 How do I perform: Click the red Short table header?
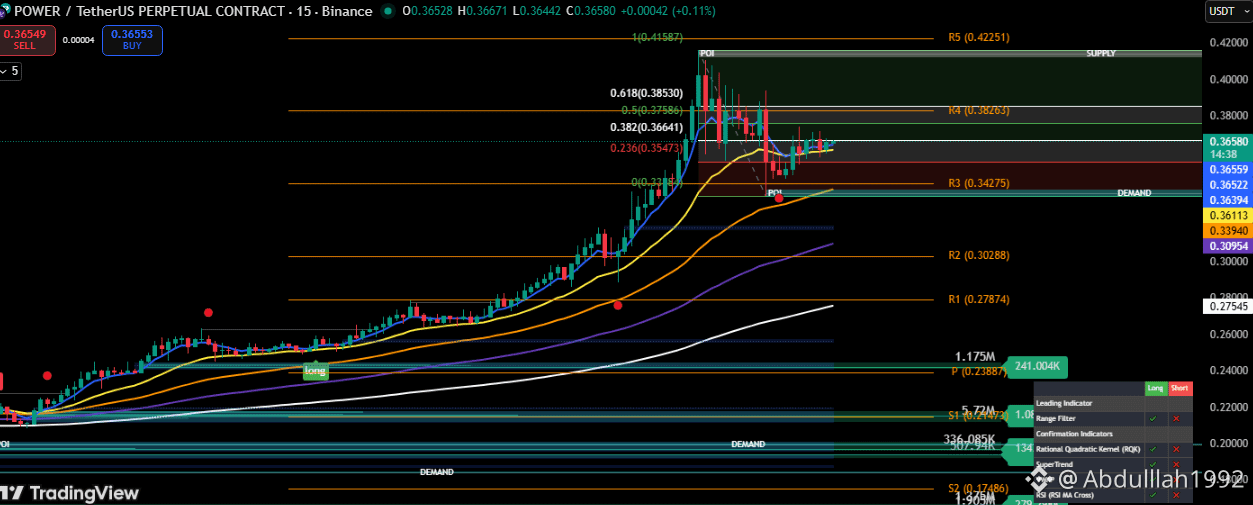pos(1180,388)
